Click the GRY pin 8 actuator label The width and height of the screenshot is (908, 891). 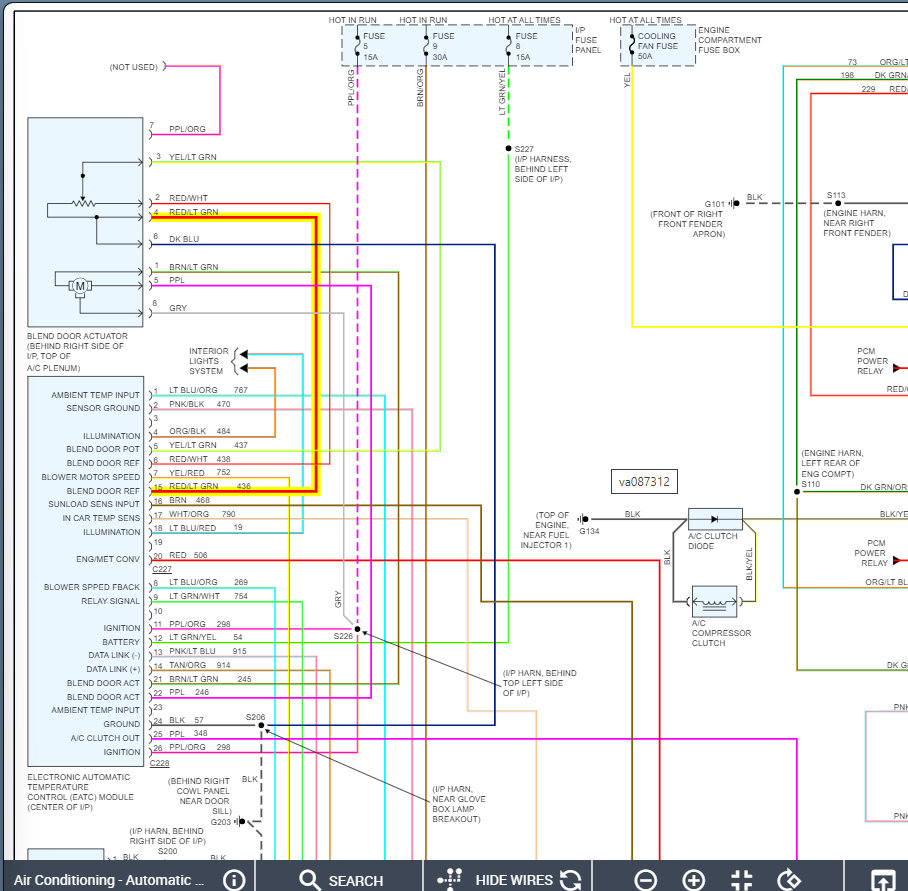pyautogui.click(x=178, y=308)
